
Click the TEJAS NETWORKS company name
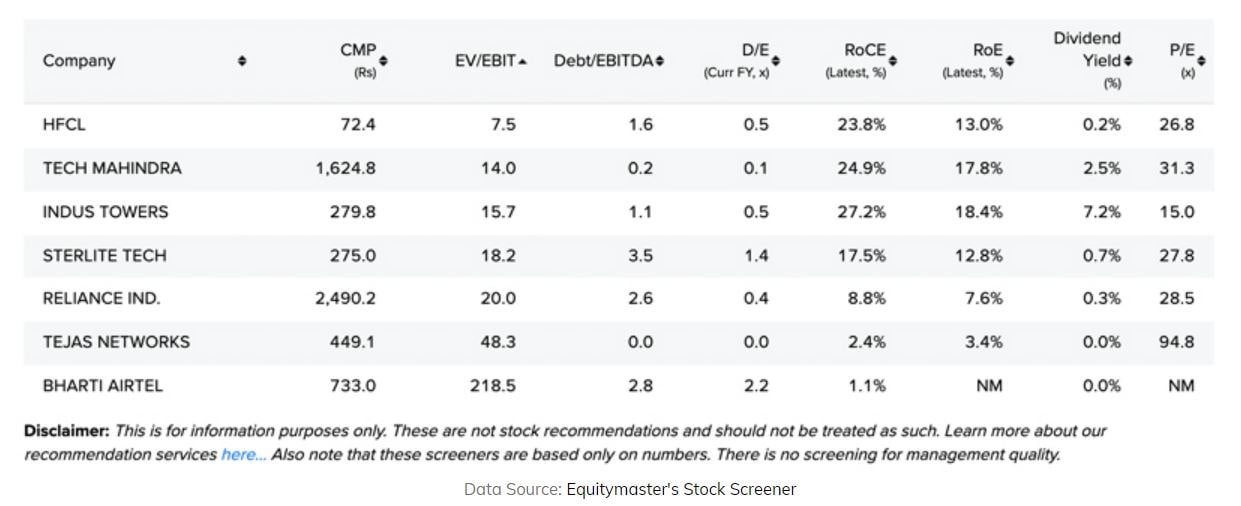[x=116, y=342]
